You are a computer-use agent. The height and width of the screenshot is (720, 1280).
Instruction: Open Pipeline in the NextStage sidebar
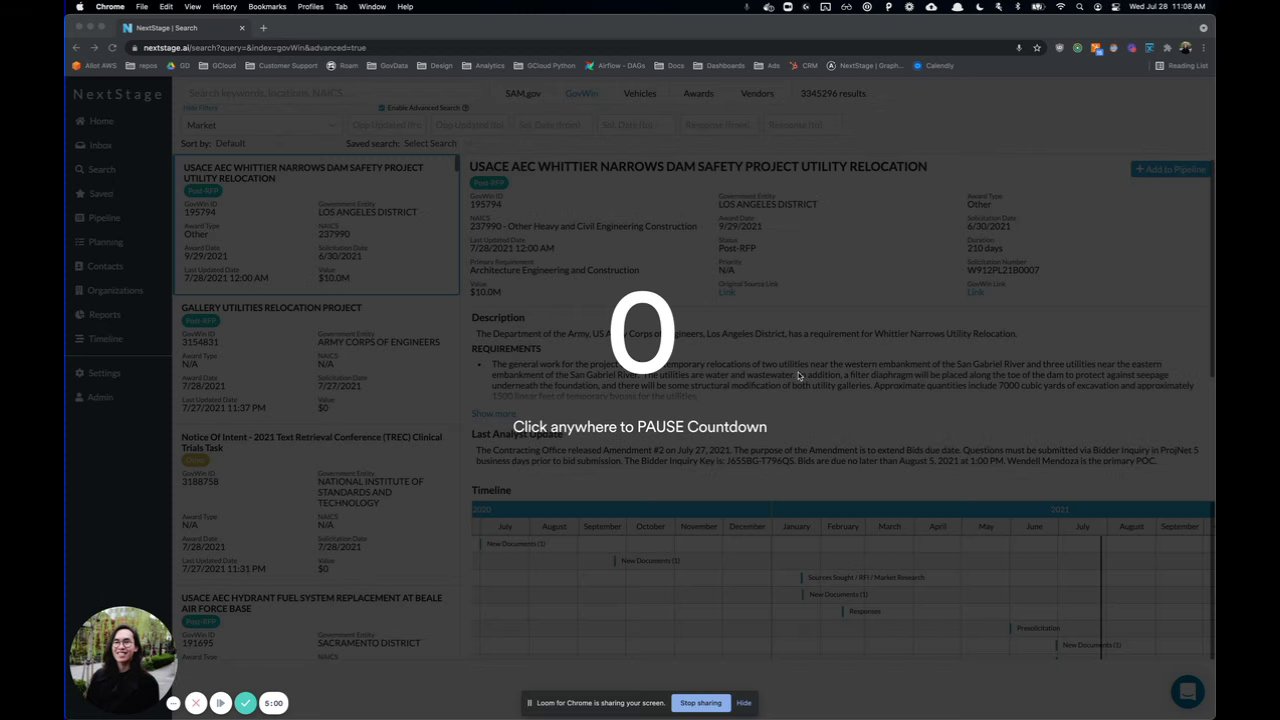coord(97,218)
